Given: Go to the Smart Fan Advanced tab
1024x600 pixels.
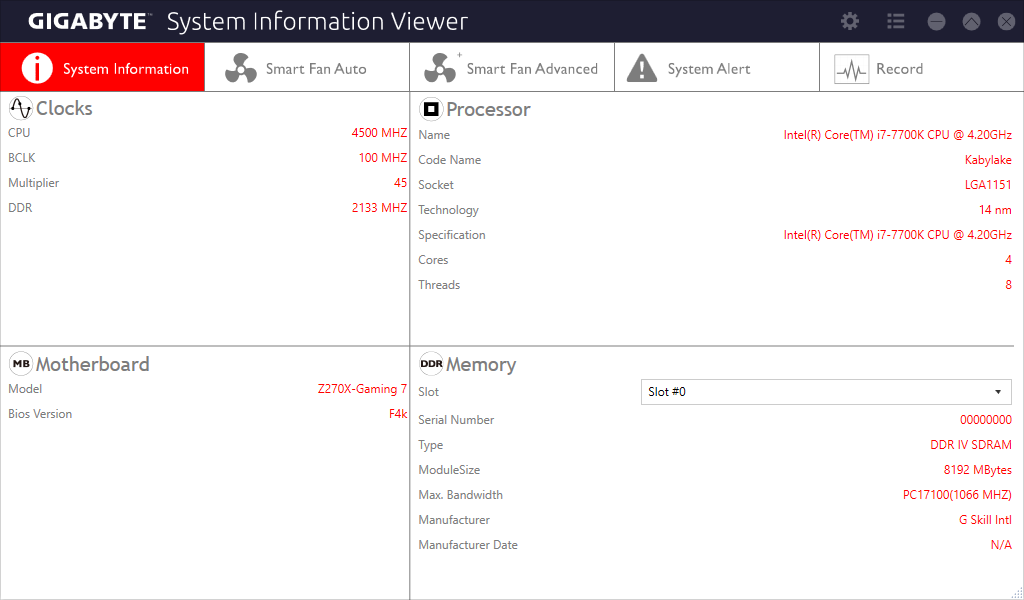Looking at the screenshot, I should tap(512, 67).
